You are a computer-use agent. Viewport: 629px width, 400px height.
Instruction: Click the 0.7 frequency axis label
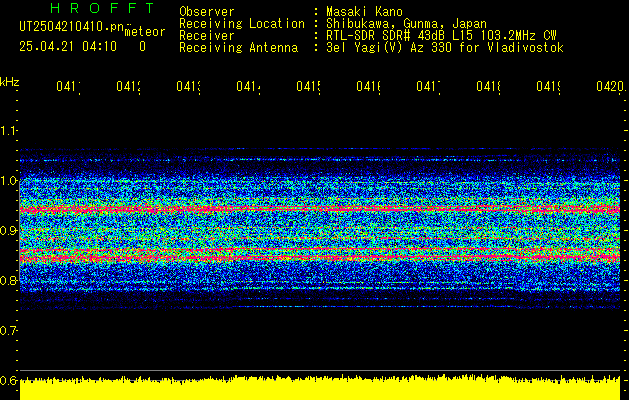[x=8, y=330]
